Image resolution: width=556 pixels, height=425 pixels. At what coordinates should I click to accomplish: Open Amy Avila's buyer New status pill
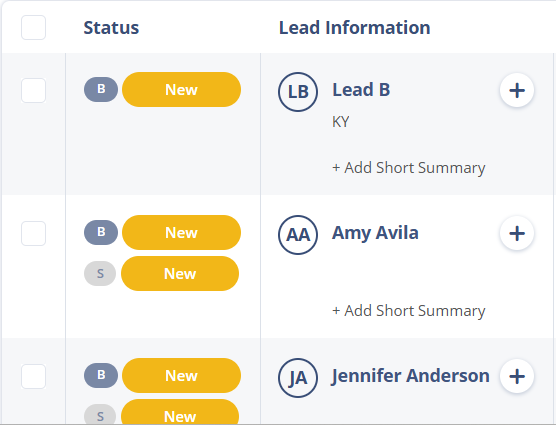point(182,233)
